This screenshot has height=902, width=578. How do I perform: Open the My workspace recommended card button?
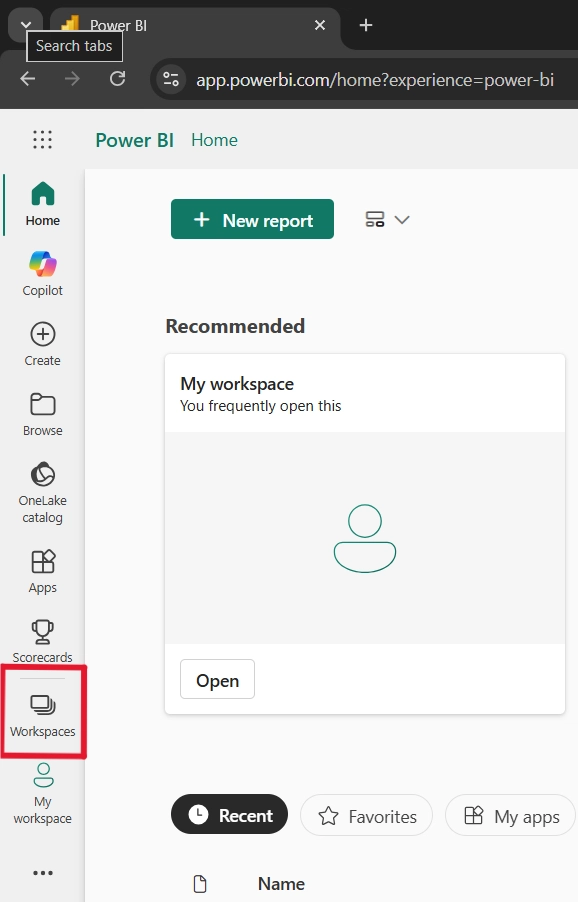(x=217, y=679)
